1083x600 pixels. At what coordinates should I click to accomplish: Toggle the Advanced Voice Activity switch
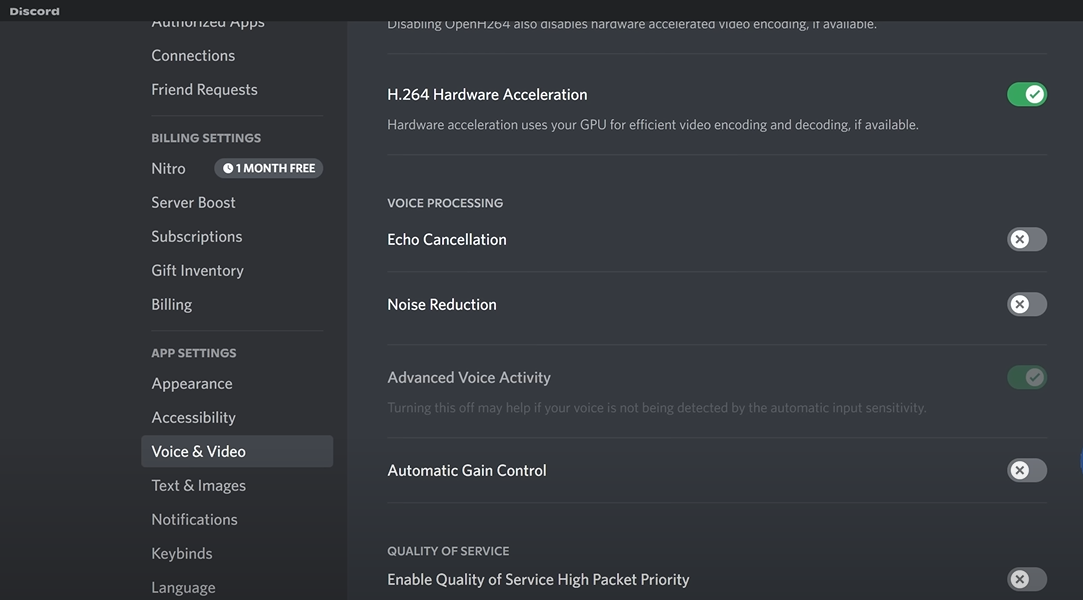click(1026, 378)
